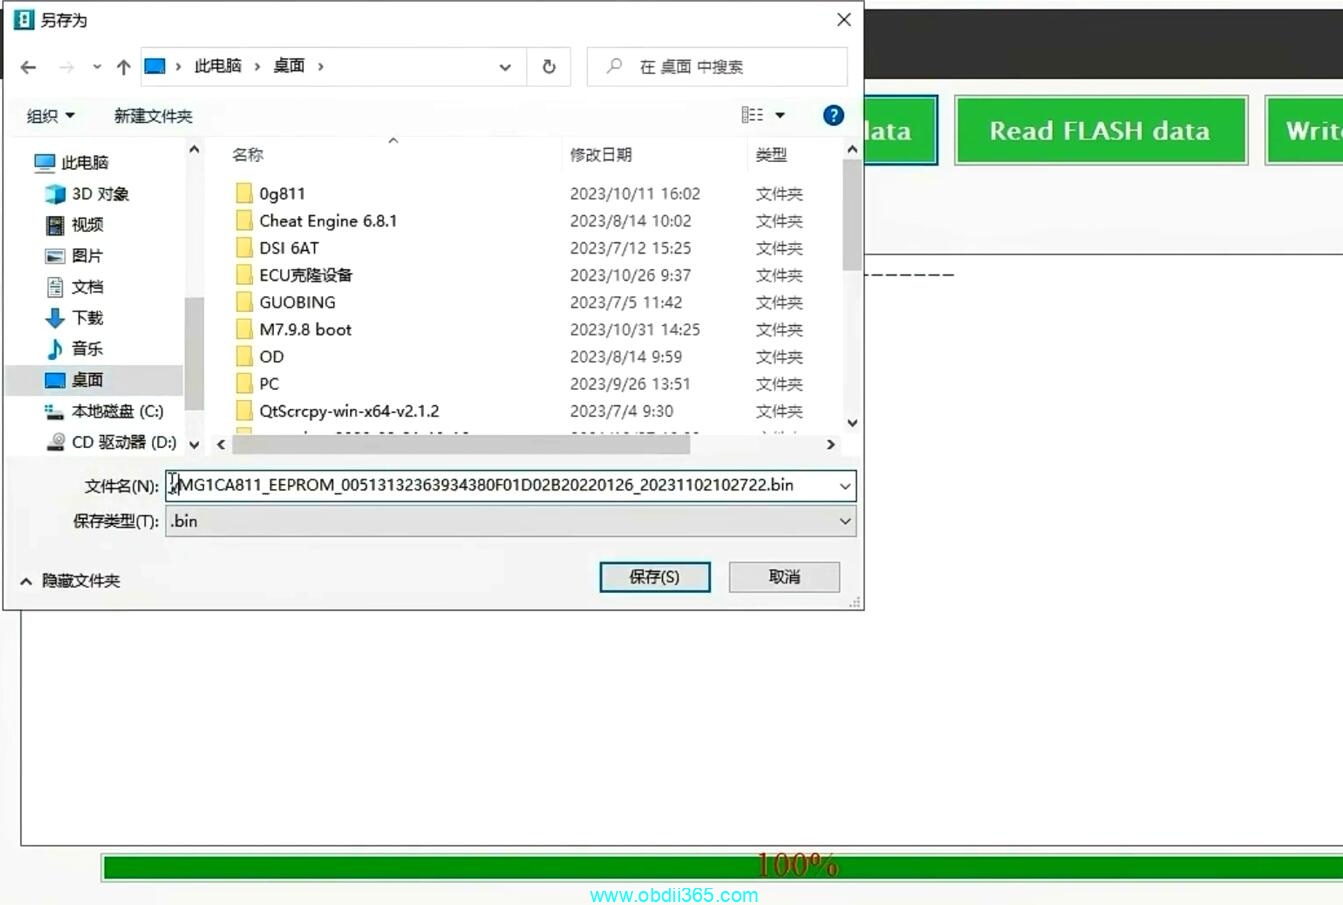
Task: Select the M7.9.8 boot folder
Action: (x=294, y=329)
